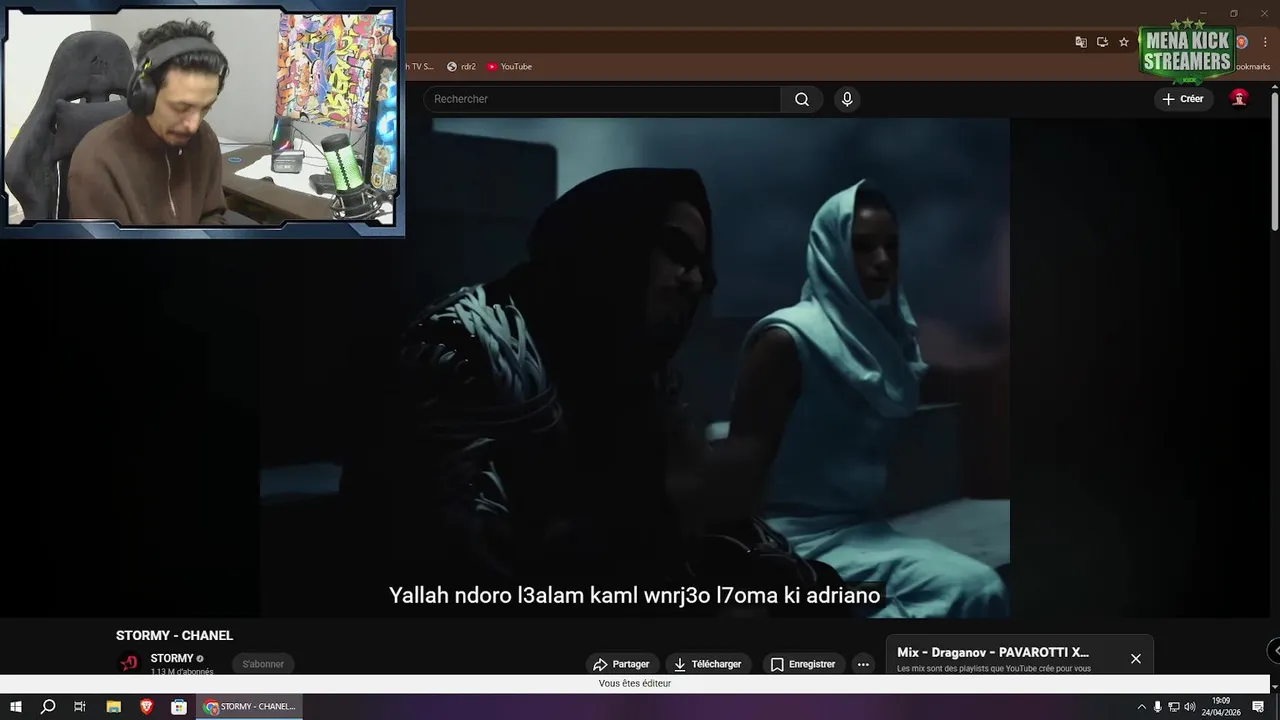Click the YouTube search magnifier button
The width and height of the screenshot is (1280, 720).
coord(802,99)
